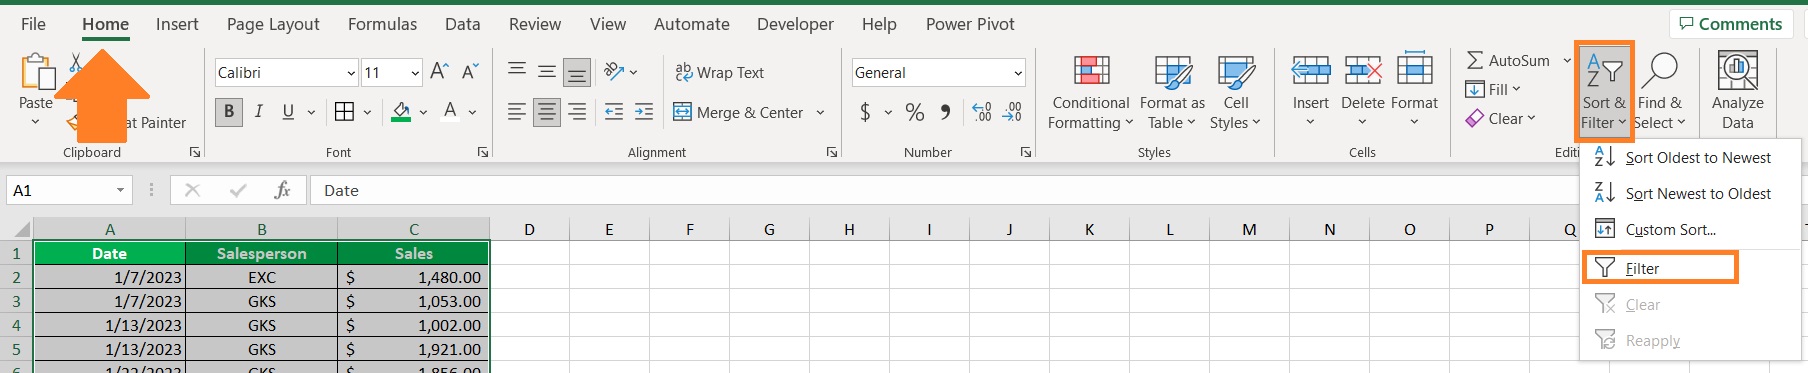Click the Analyze Data icon
This screenshot has height=373, width=1808.
[1738, 72]
